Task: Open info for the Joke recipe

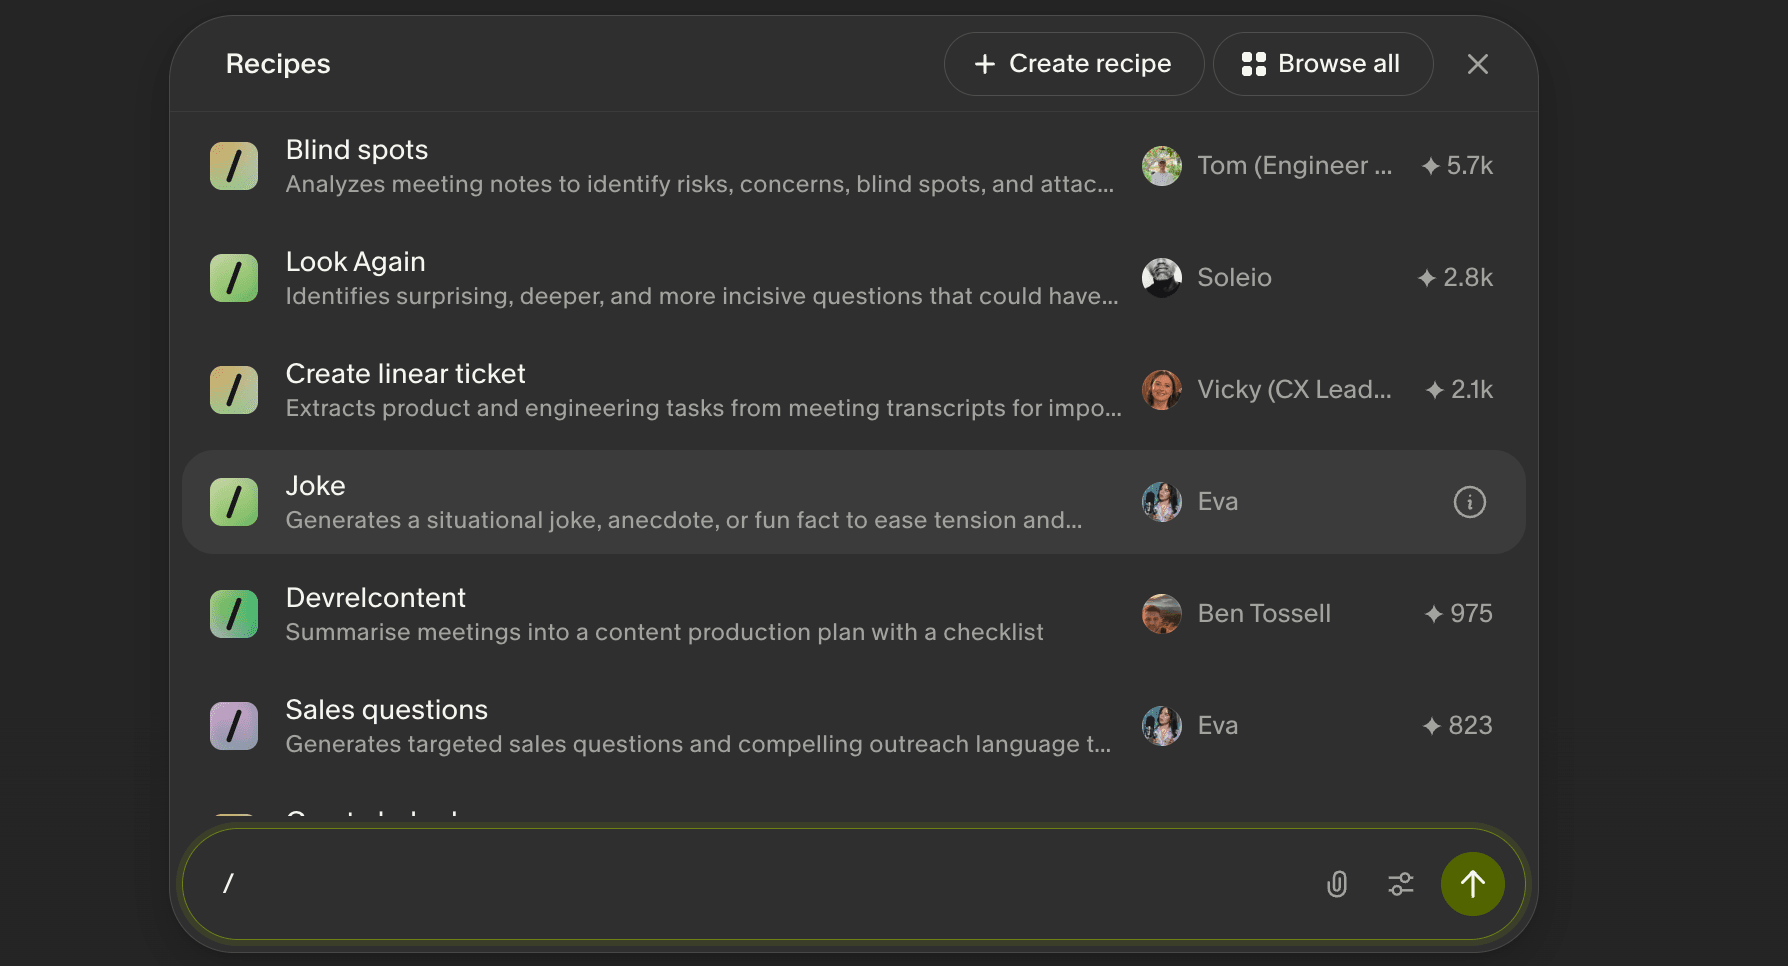Action: click(1469, 502)
